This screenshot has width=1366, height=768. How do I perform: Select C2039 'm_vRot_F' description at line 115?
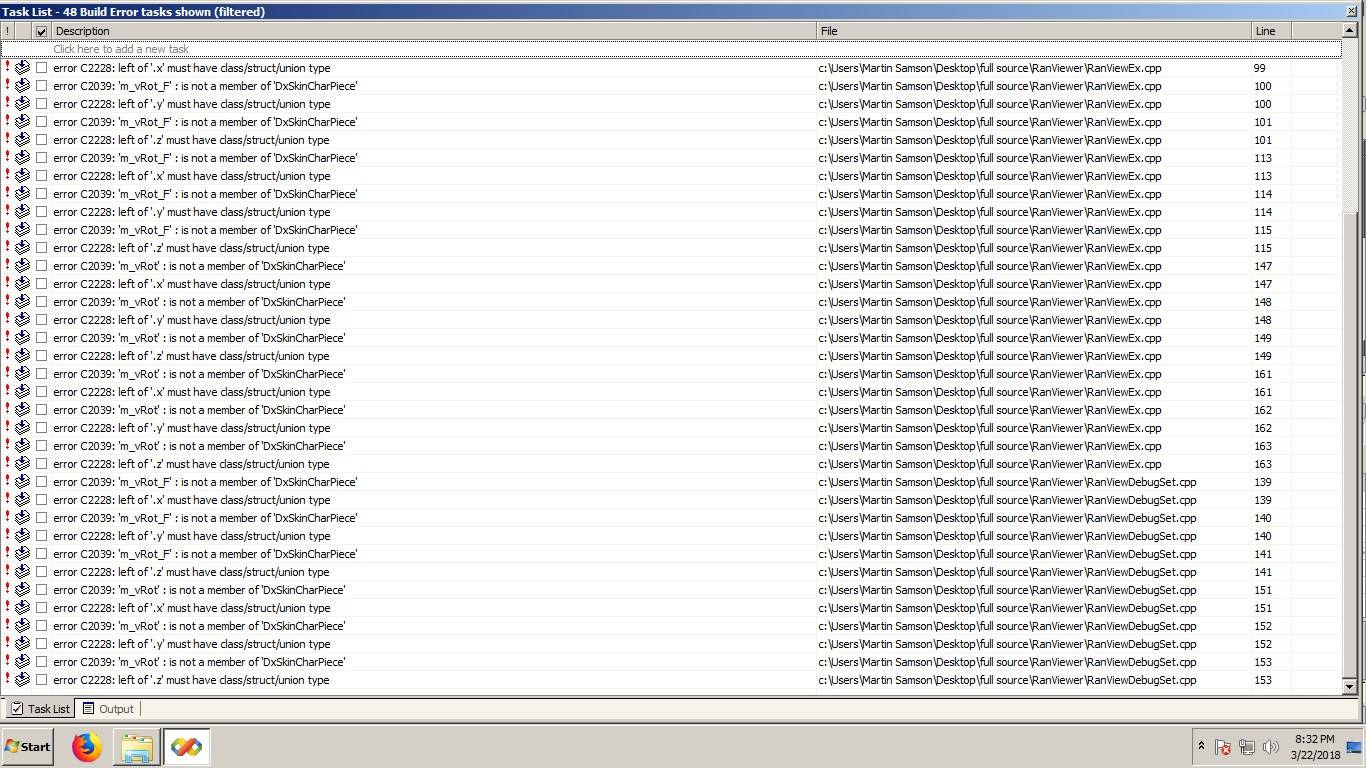[x=205, y=230]
